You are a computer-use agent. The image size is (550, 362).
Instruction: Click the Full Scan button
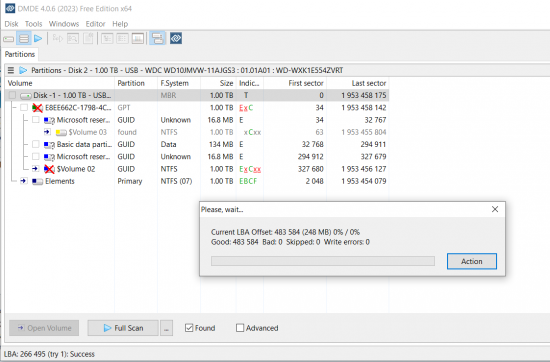pyautogui.click(x=123, y=328)
